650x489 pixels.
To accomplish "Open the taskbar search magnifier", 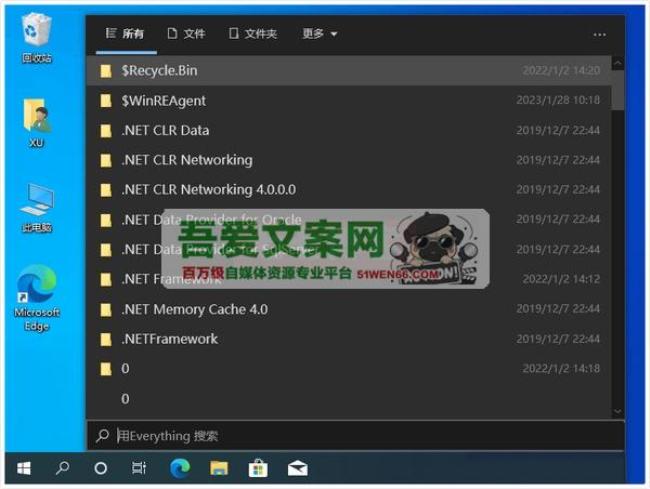I will (62, 468).
